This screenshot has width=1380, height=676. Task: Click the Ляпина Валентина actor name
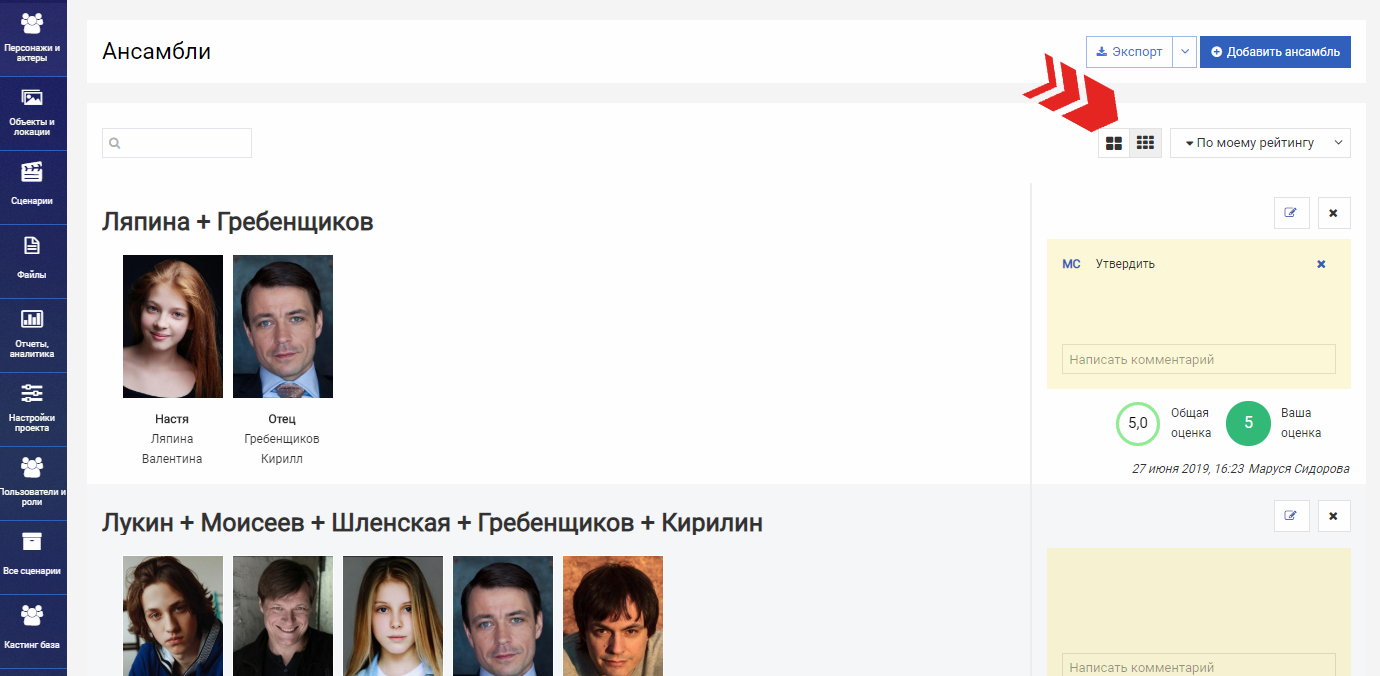(x=172, y=449)
